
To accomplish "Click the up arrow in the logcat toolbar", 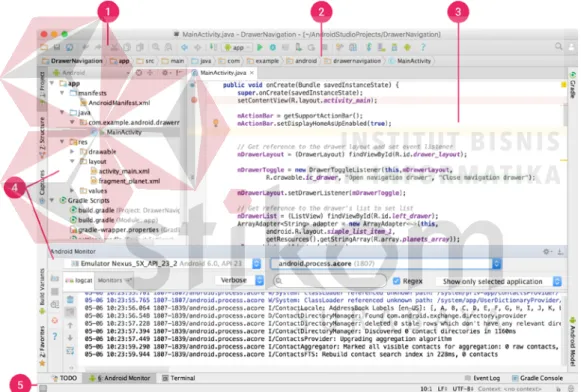I will click(70, 325).
